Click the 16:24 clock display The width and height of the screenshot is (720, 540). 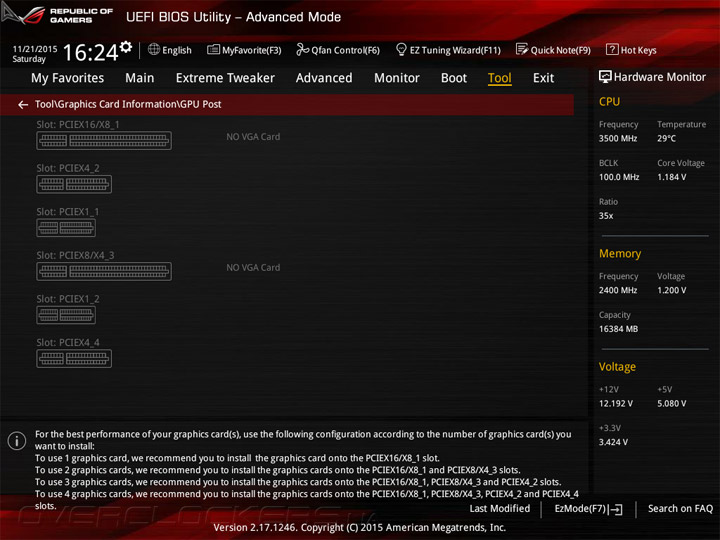[x=90, y=52]
